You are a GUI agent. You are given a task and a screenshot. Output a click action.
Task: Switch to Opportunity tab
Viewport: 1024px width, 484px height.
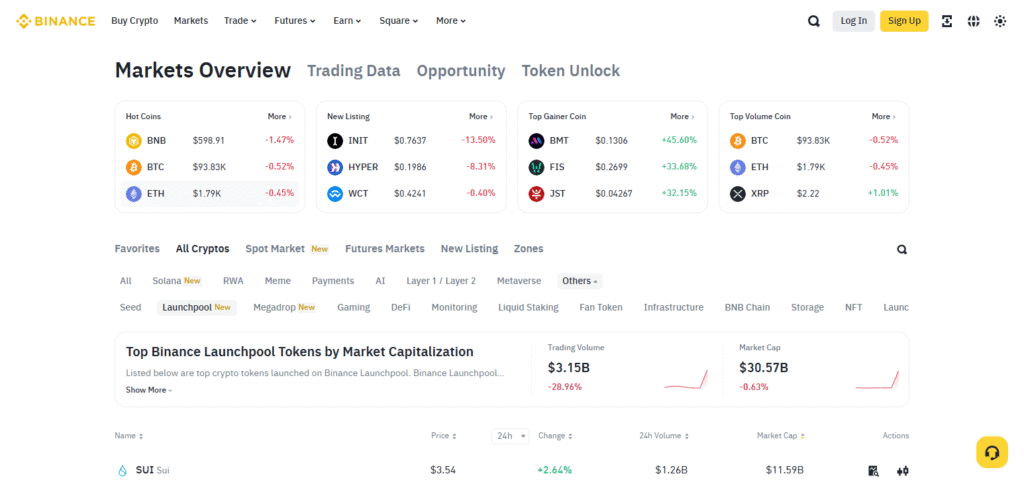tap(461, 71)
